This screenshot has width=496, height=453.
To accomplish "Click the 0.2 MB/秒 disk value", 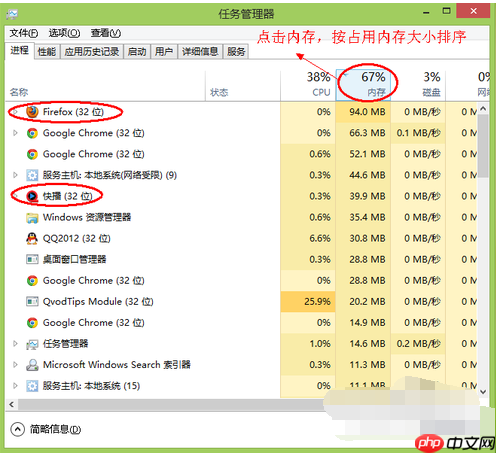I will (419, 344).
